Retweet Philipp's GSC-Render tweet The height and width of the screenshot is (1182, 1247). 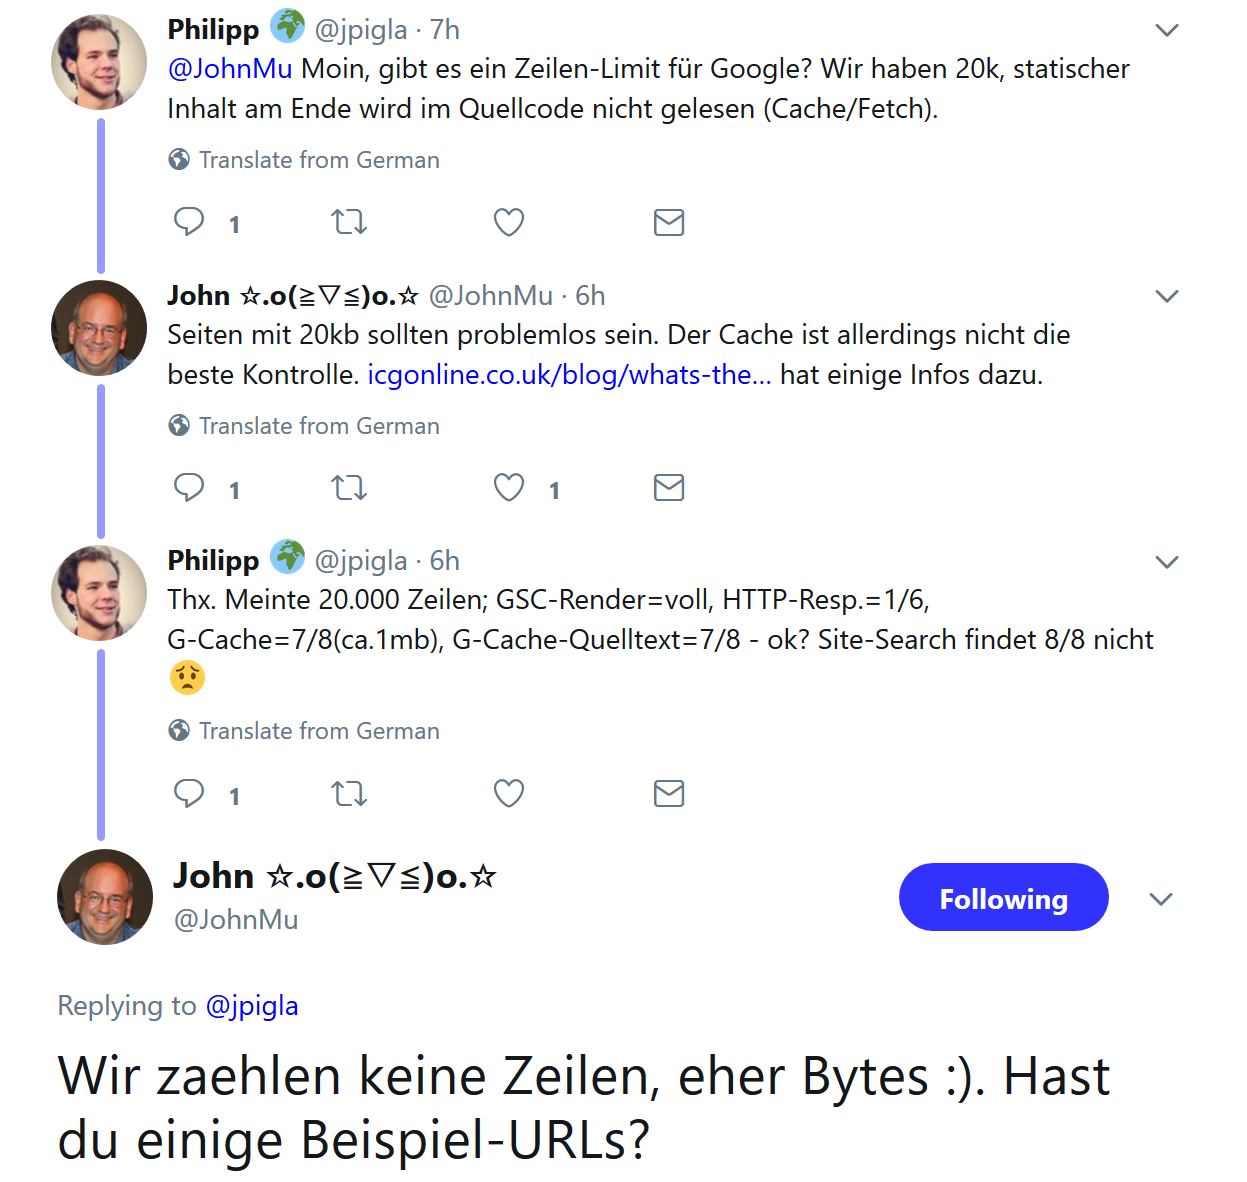(x=348, y=793)
